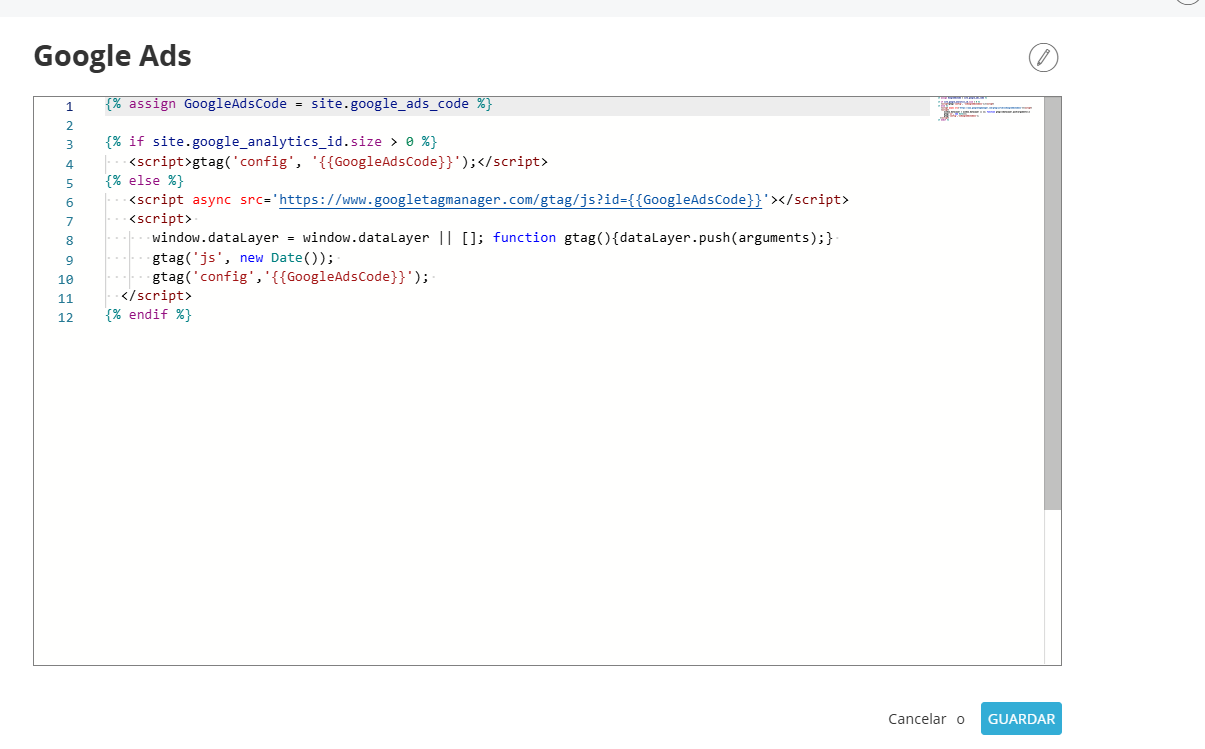Screen dimensions: 1205x749
Task: Click line number 12 in the gutter
Action: coord(66,317)
